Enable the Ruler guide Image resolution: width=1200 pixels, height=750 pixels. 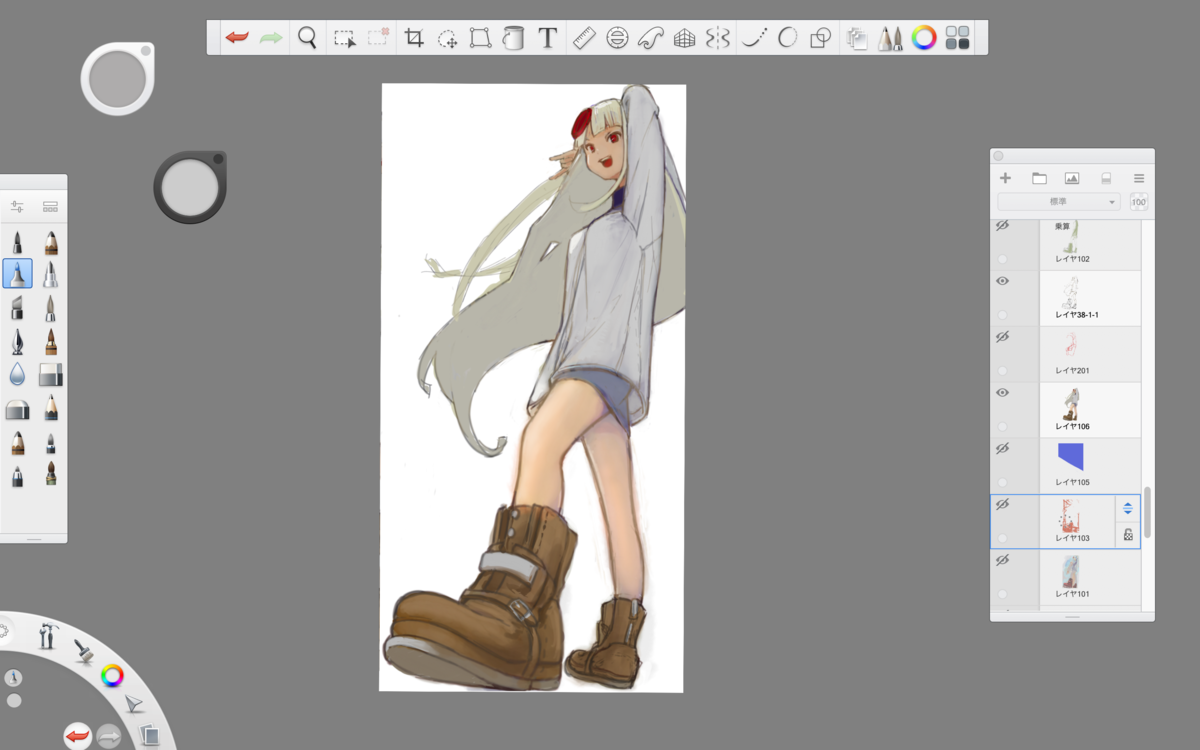point(583,38)
